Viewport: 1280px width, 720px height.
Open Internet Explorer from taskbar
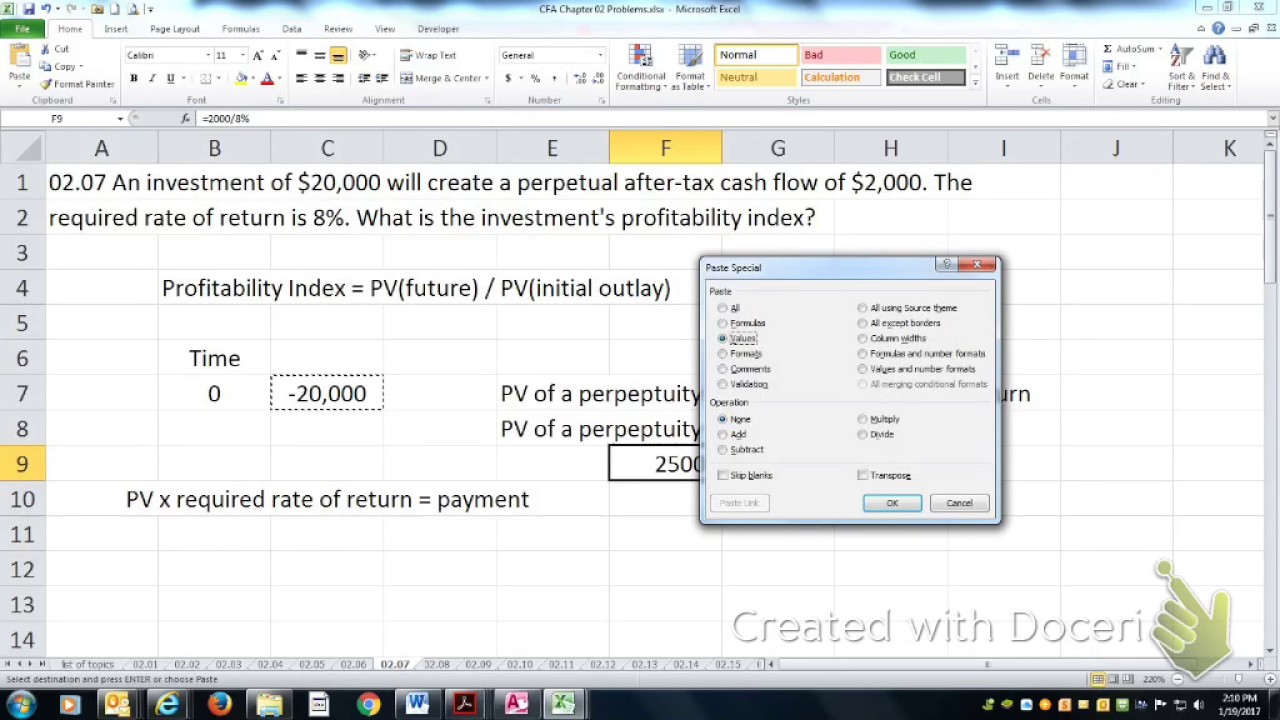[x=167, y=704]
